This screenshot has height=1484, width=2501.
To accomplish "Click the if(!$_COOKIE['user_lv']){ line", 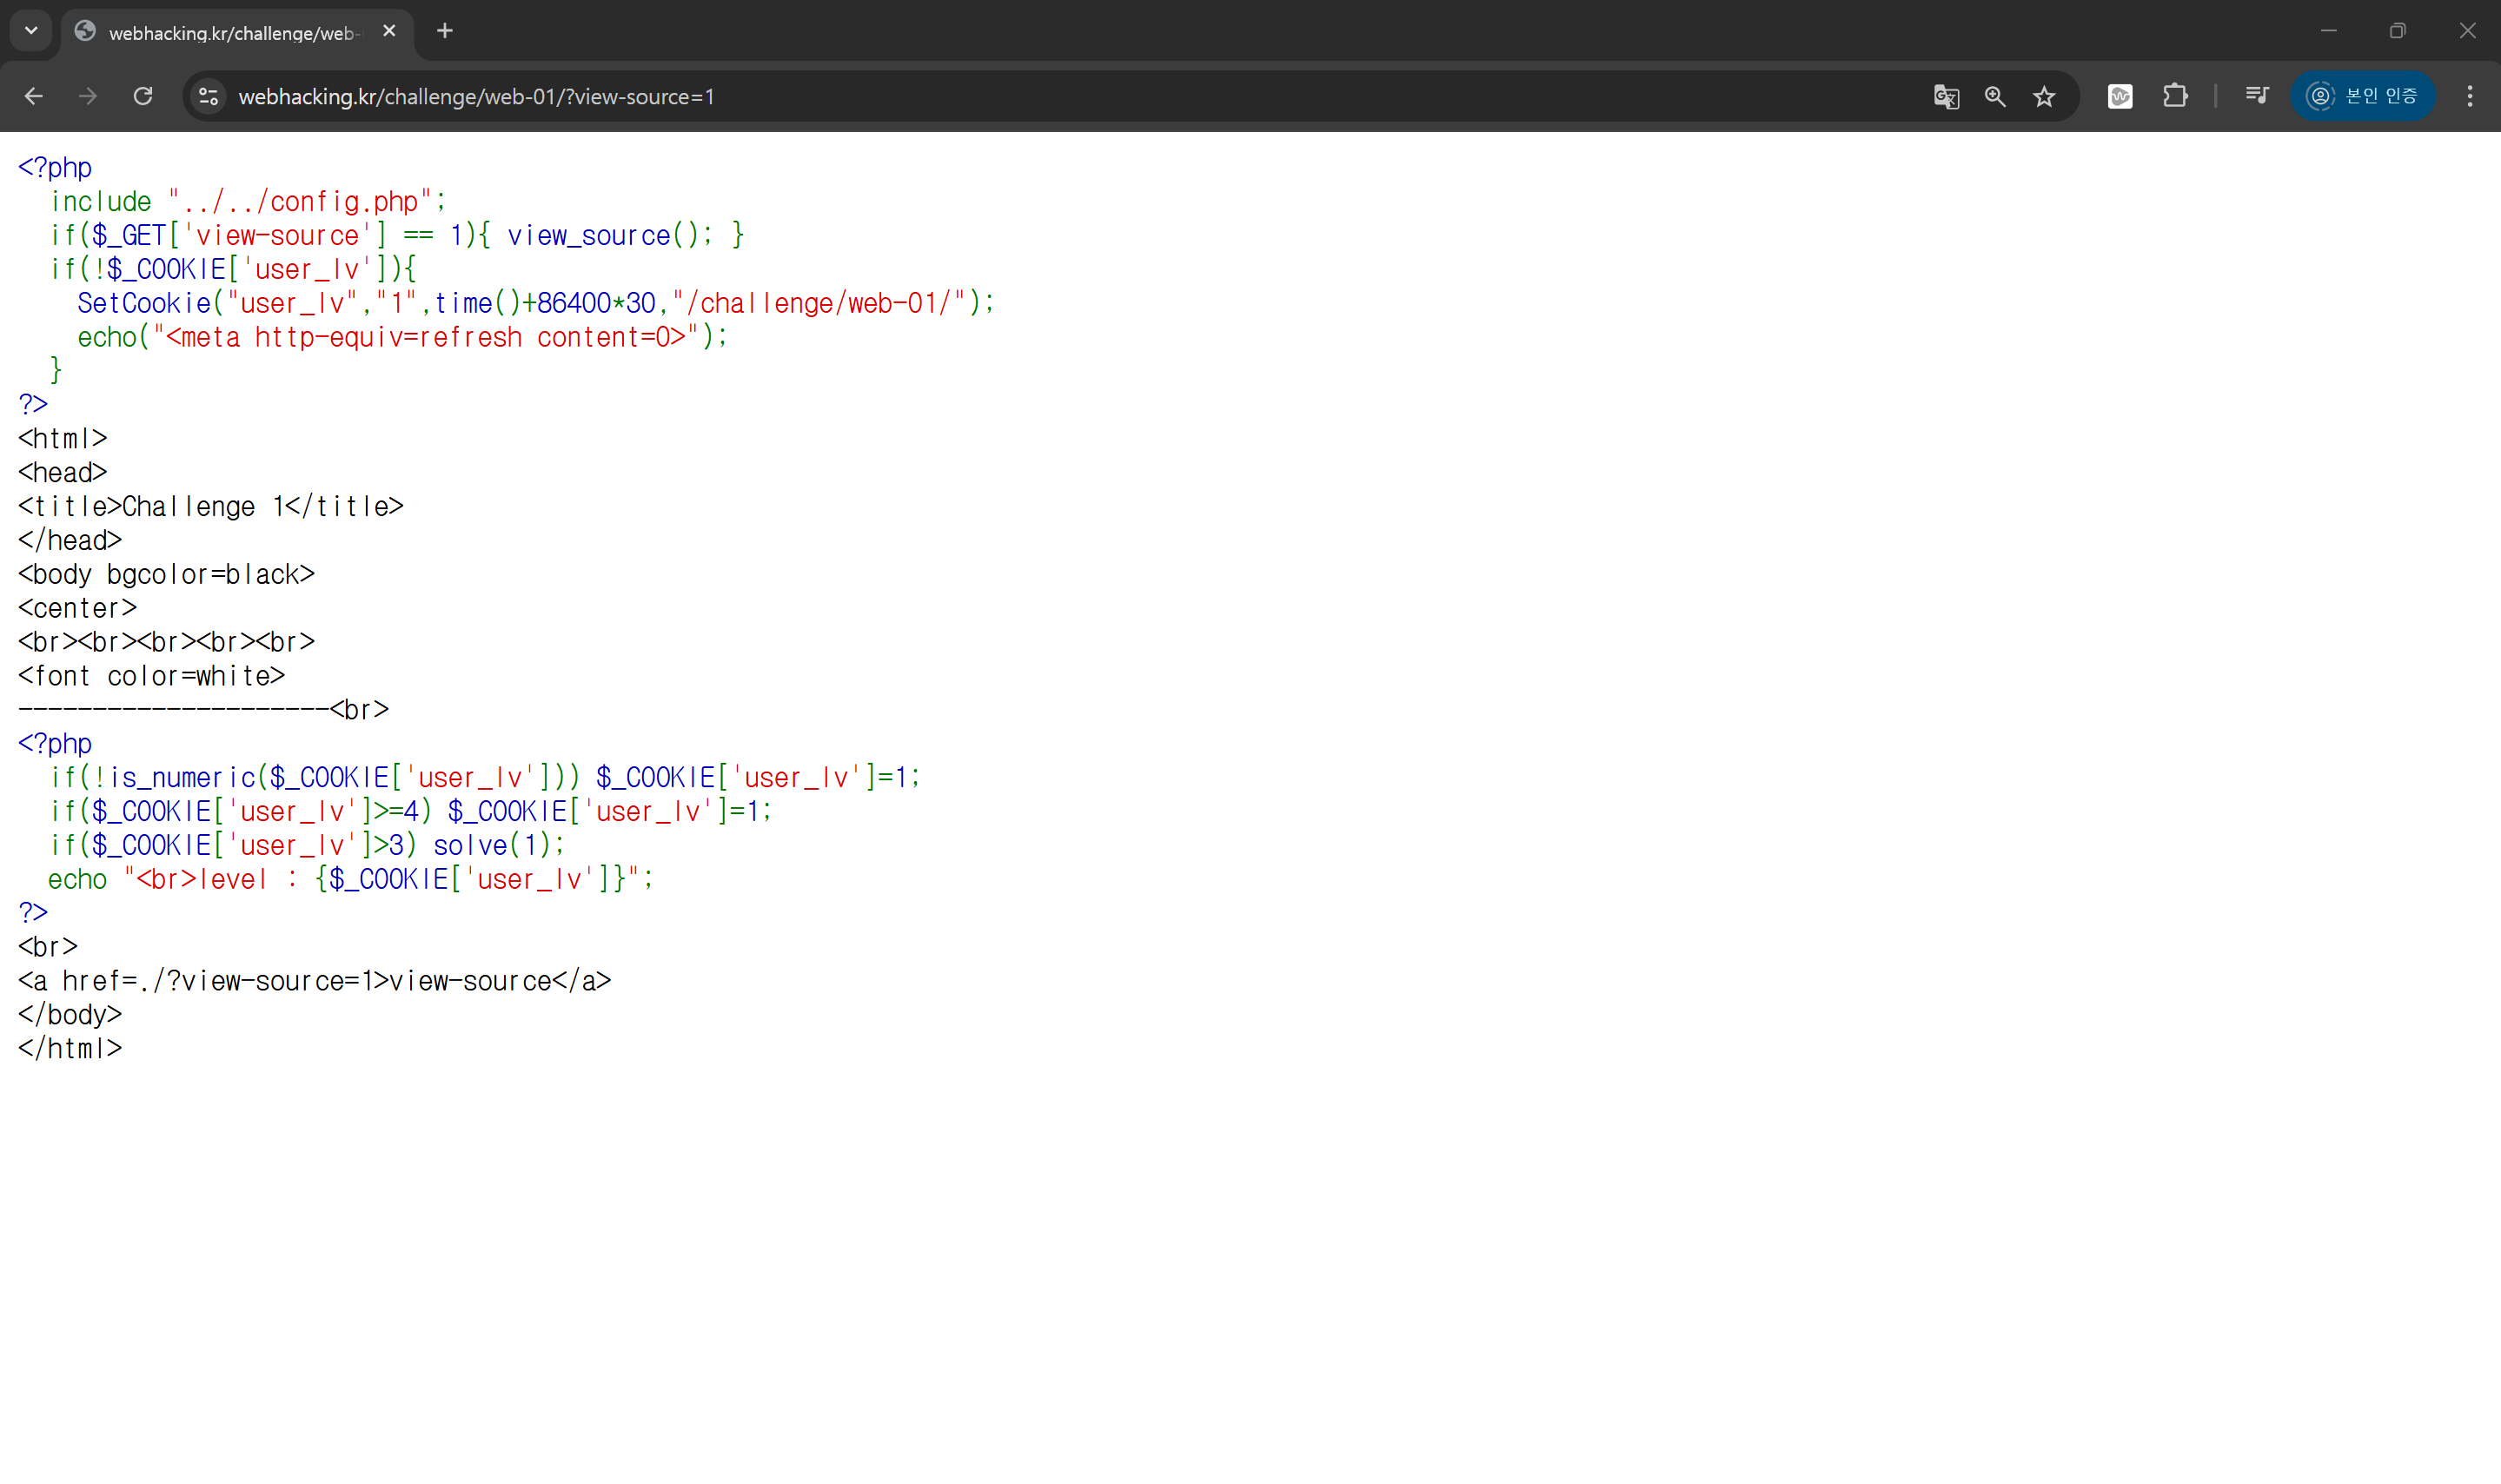I will [233, 270].
